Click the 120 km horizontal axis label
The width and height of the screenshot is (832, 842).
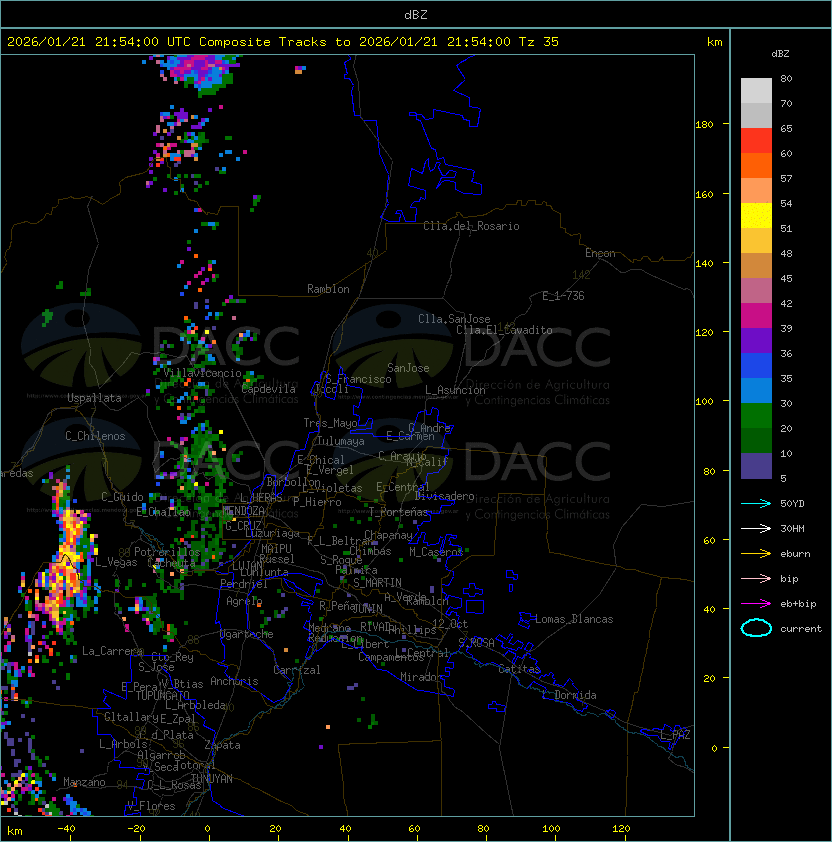[x=621, y=828]
